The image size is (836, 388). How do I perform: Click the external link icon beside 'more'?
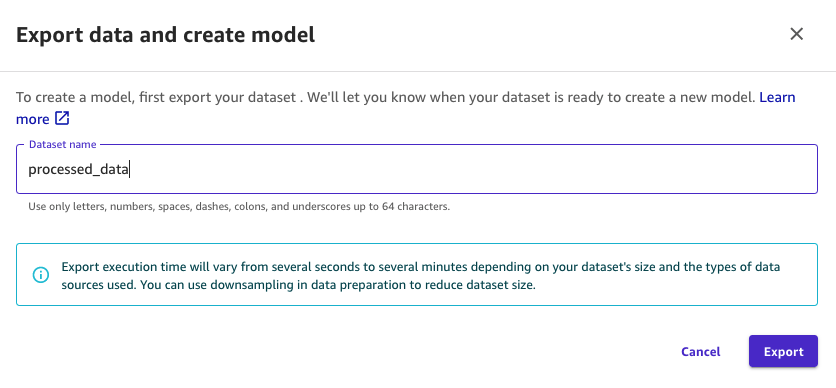(62, 118)
